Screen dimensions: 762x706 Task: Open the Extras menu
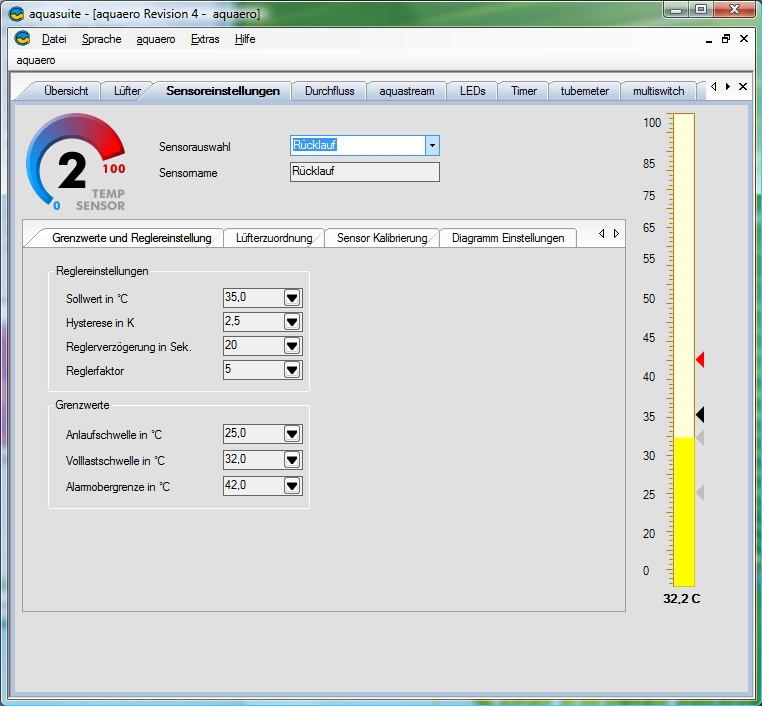(x=204, y=39)
